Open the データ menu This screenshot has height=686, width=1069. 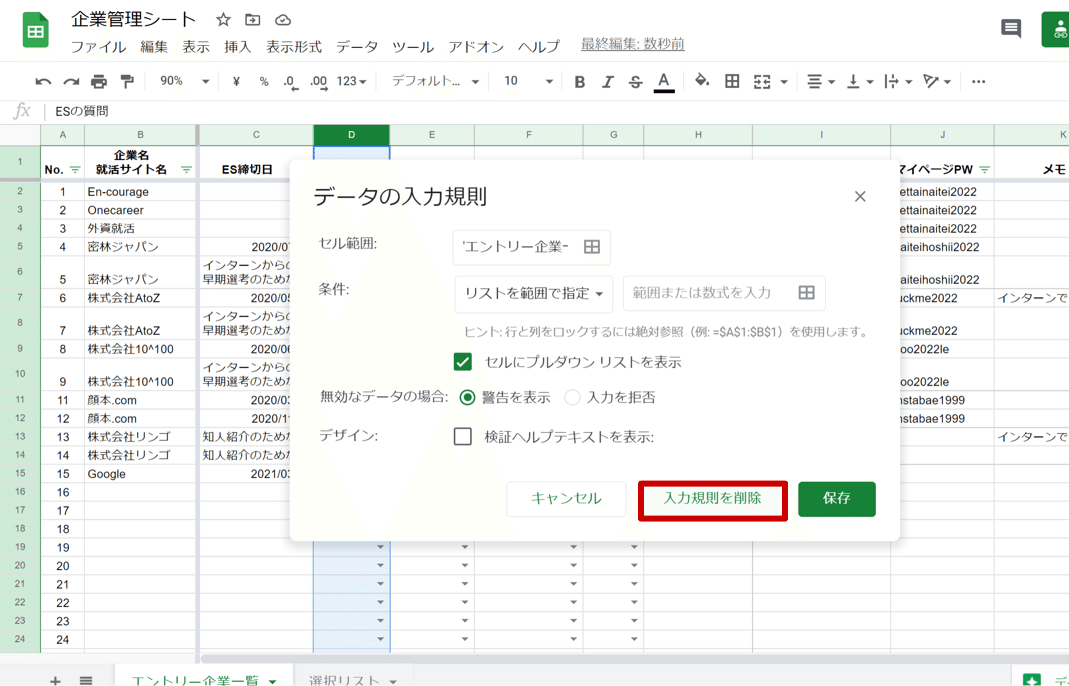click(357, 47)
